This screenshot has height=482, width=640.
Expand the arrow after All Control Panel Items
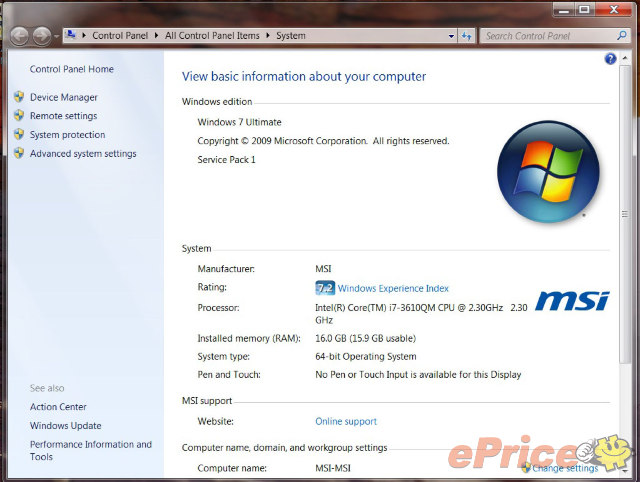coord(268,36)
